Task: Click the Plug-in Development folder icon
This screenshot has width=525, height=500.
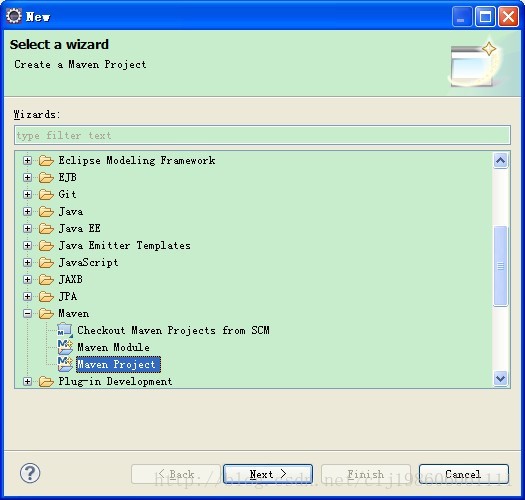Action: [x=46, y=381]
